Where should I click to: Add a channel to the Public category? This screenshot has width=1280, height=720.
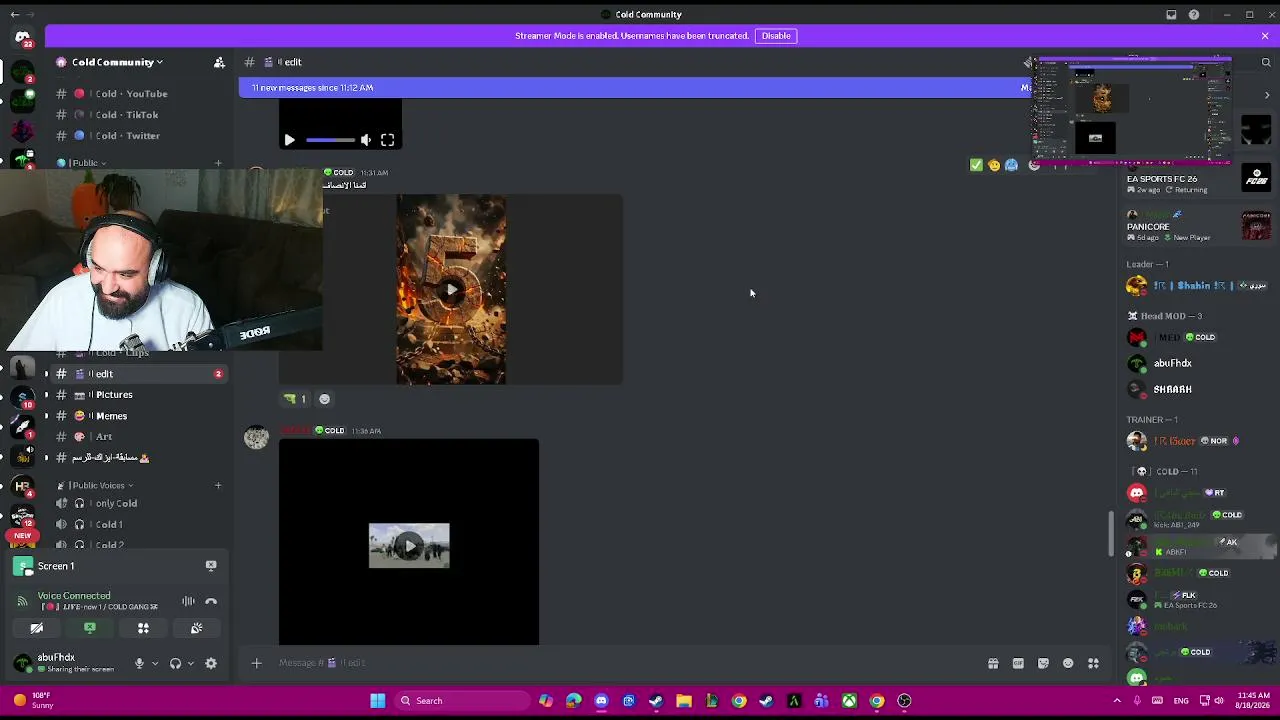[x=218, y=163]
